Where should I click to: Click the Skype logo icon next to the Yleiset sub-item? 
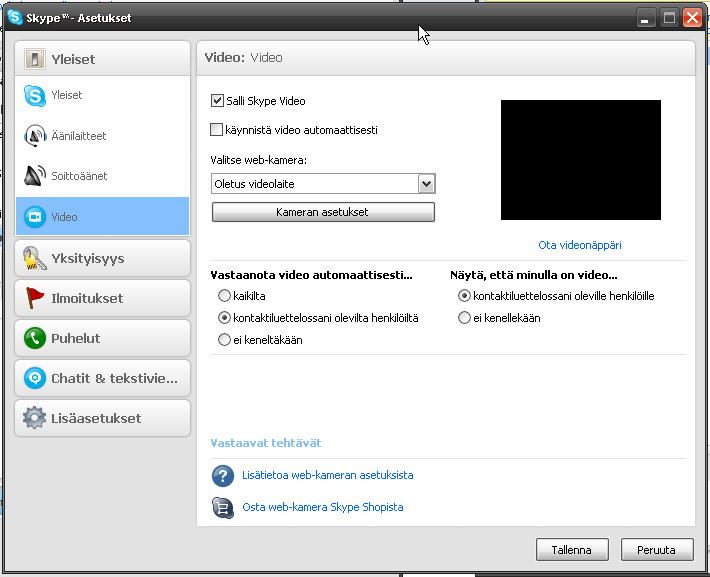pos(35,96)
